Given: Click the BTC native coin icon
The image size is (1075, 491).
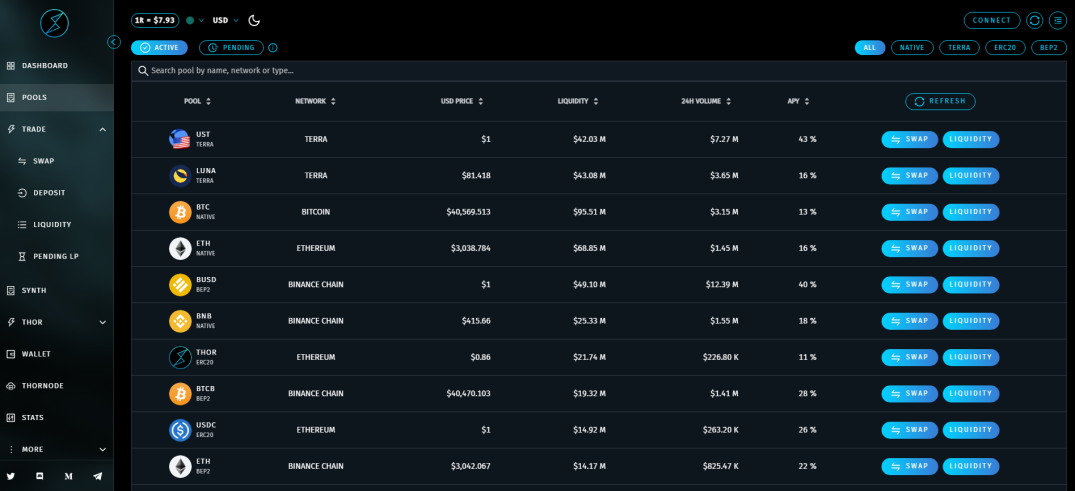Looking at the screenshot, I should coord(180,212).
